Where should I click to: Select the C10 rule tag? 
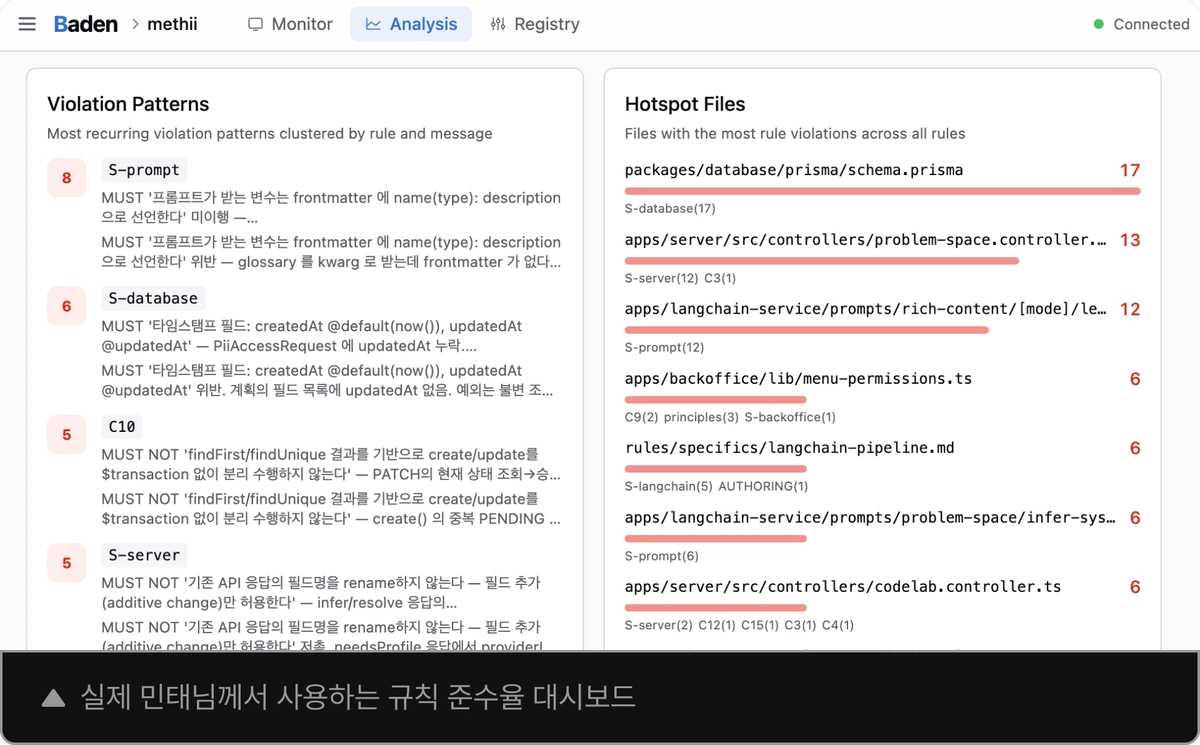tap(122, 427)
